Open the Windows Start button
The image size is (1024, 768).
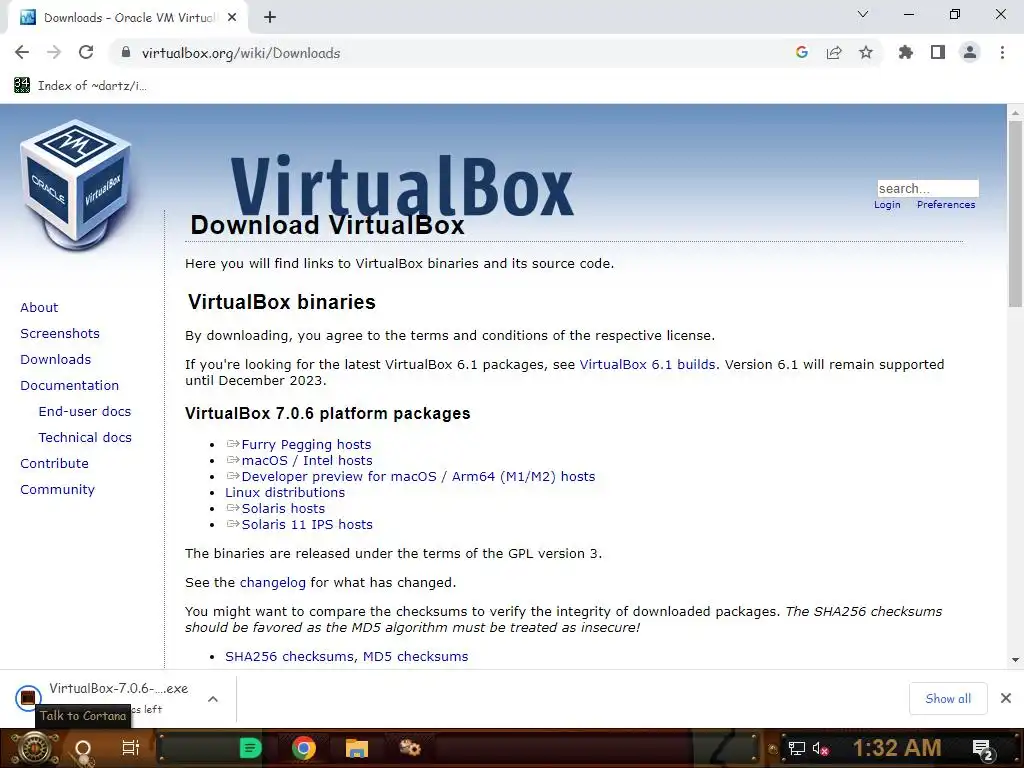34,749
